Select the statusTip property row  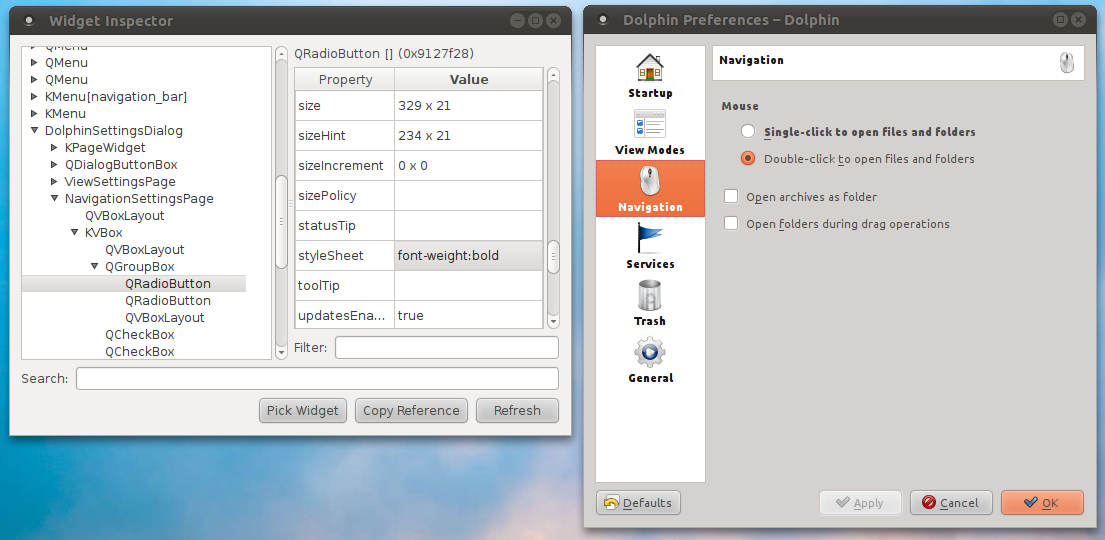419,226
